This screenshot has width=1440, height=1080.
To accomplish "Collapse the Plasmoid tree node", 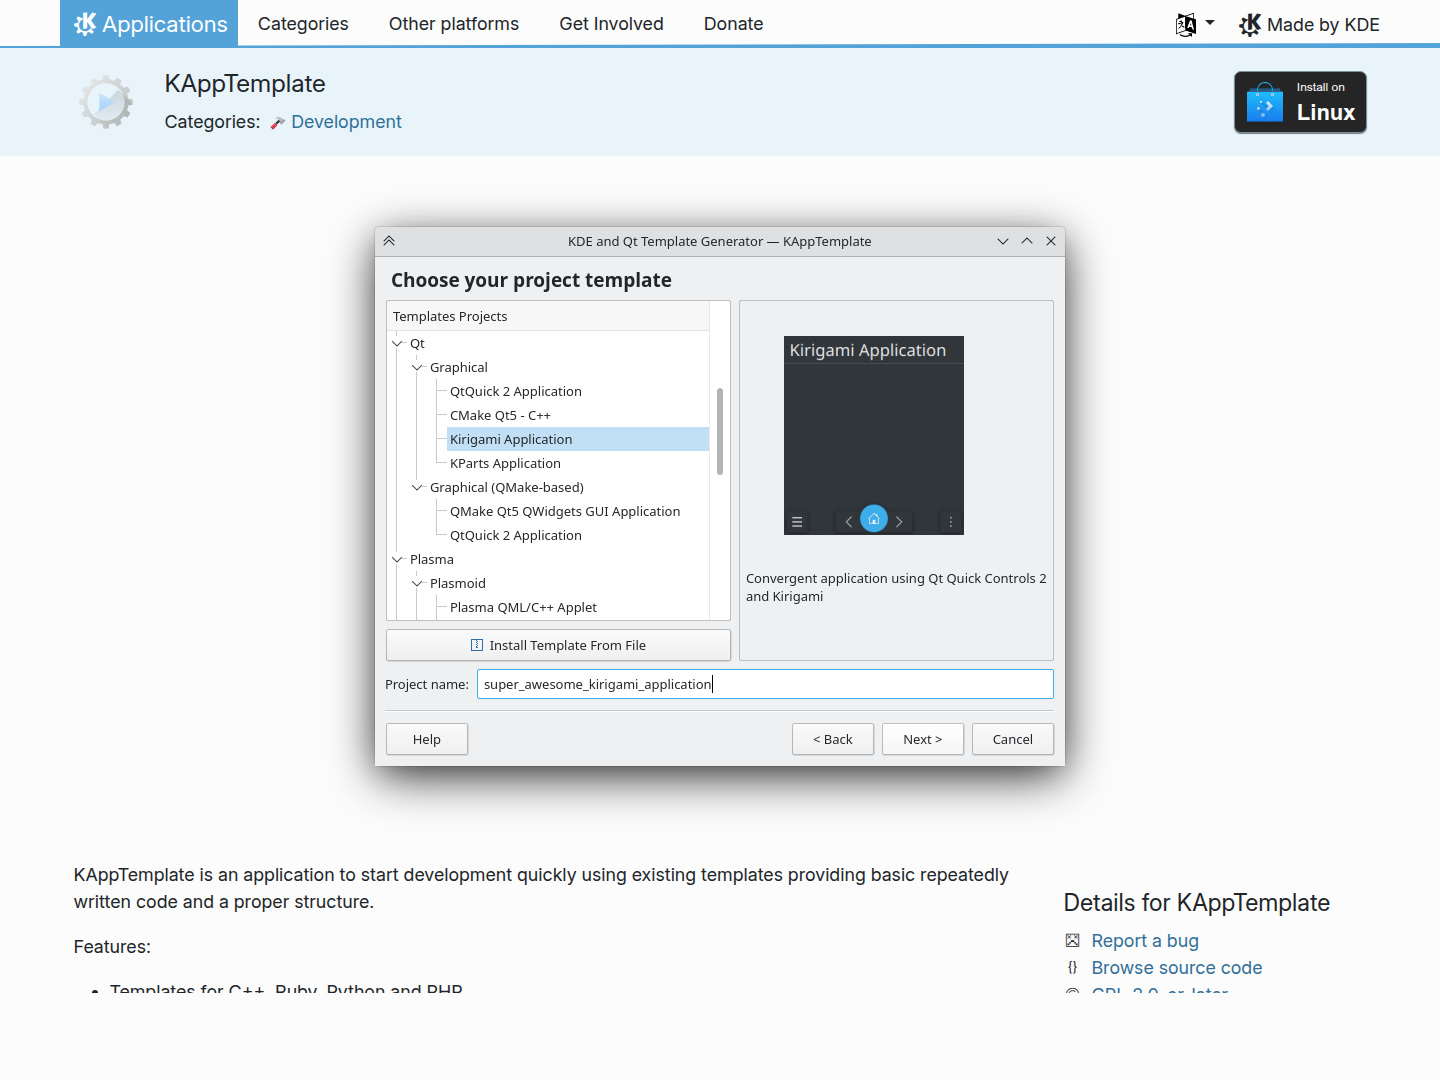I will coord(418,583).
